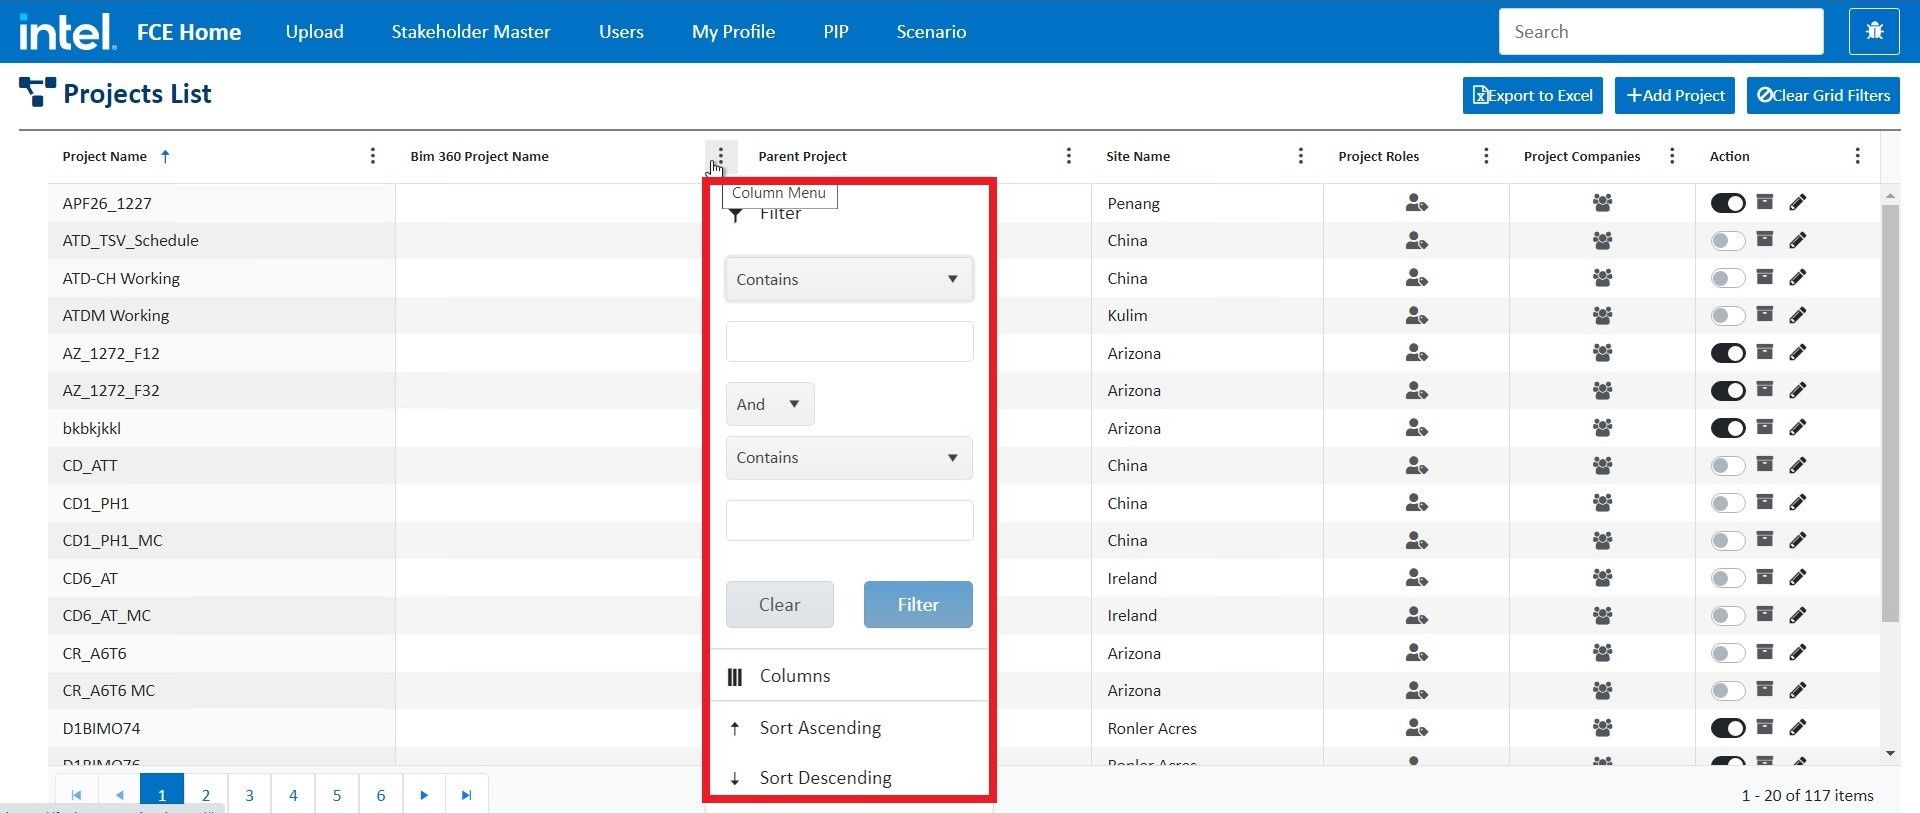This screenshot has height=813, width=1920.
Task: Turn off the AZ_1272_F12 project toggle
Action: click(1727, 353)
